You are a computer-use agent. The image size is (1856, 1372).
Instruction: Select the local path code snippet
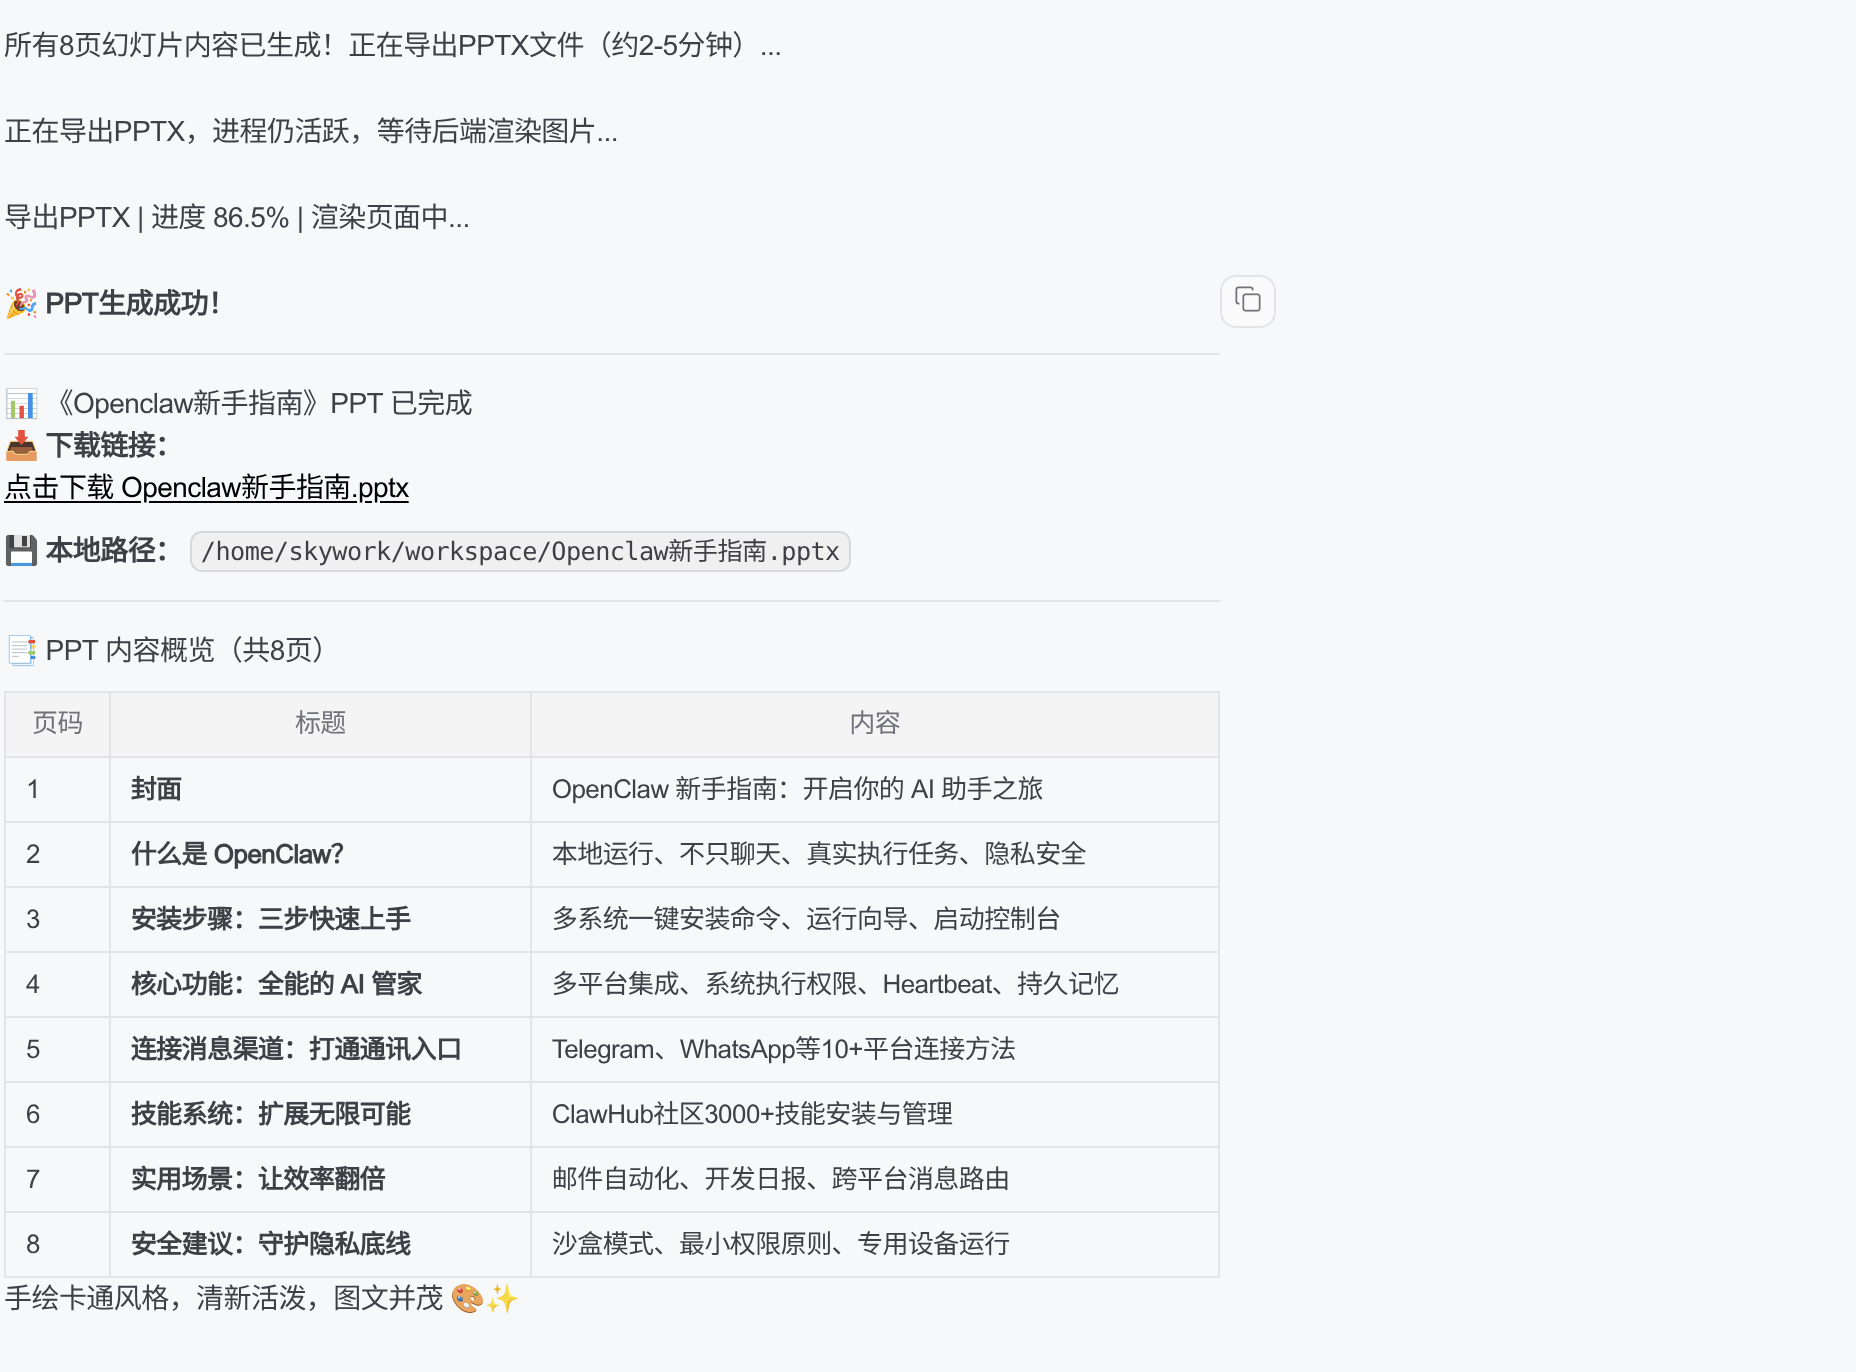[519, 551]
